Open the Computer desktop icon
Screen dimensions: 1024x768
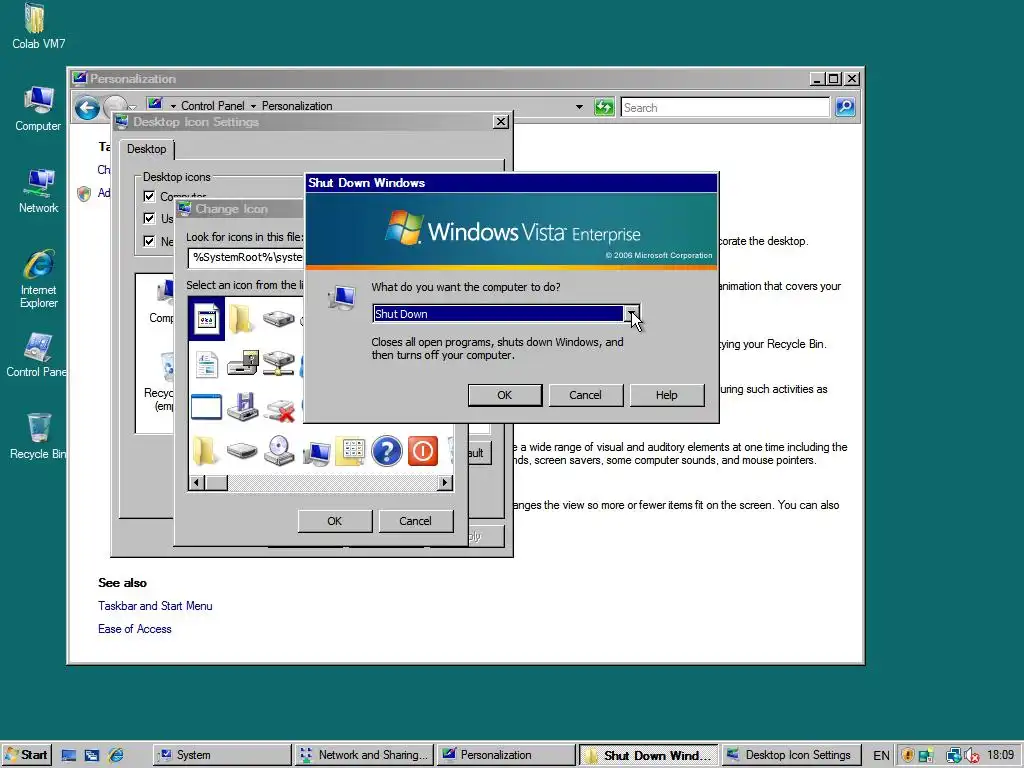pyautogui.click(x=38, y=108)
